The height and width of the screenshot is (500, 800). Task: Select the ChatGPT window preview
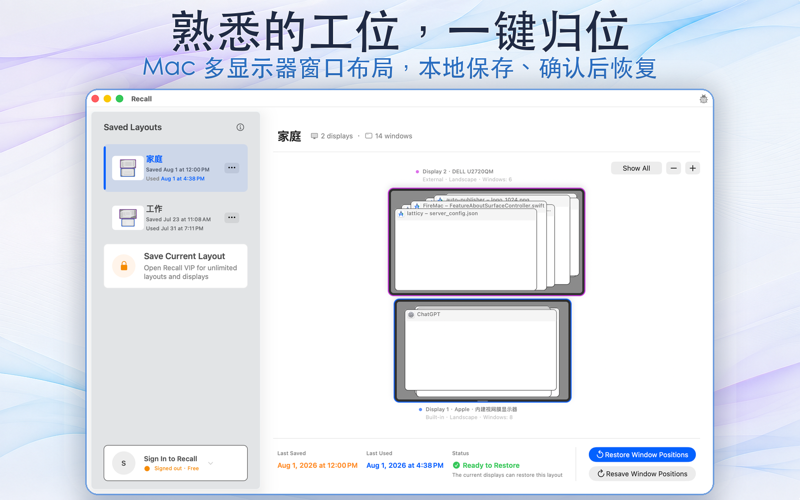pyautogui.click(x=481, y=349)
